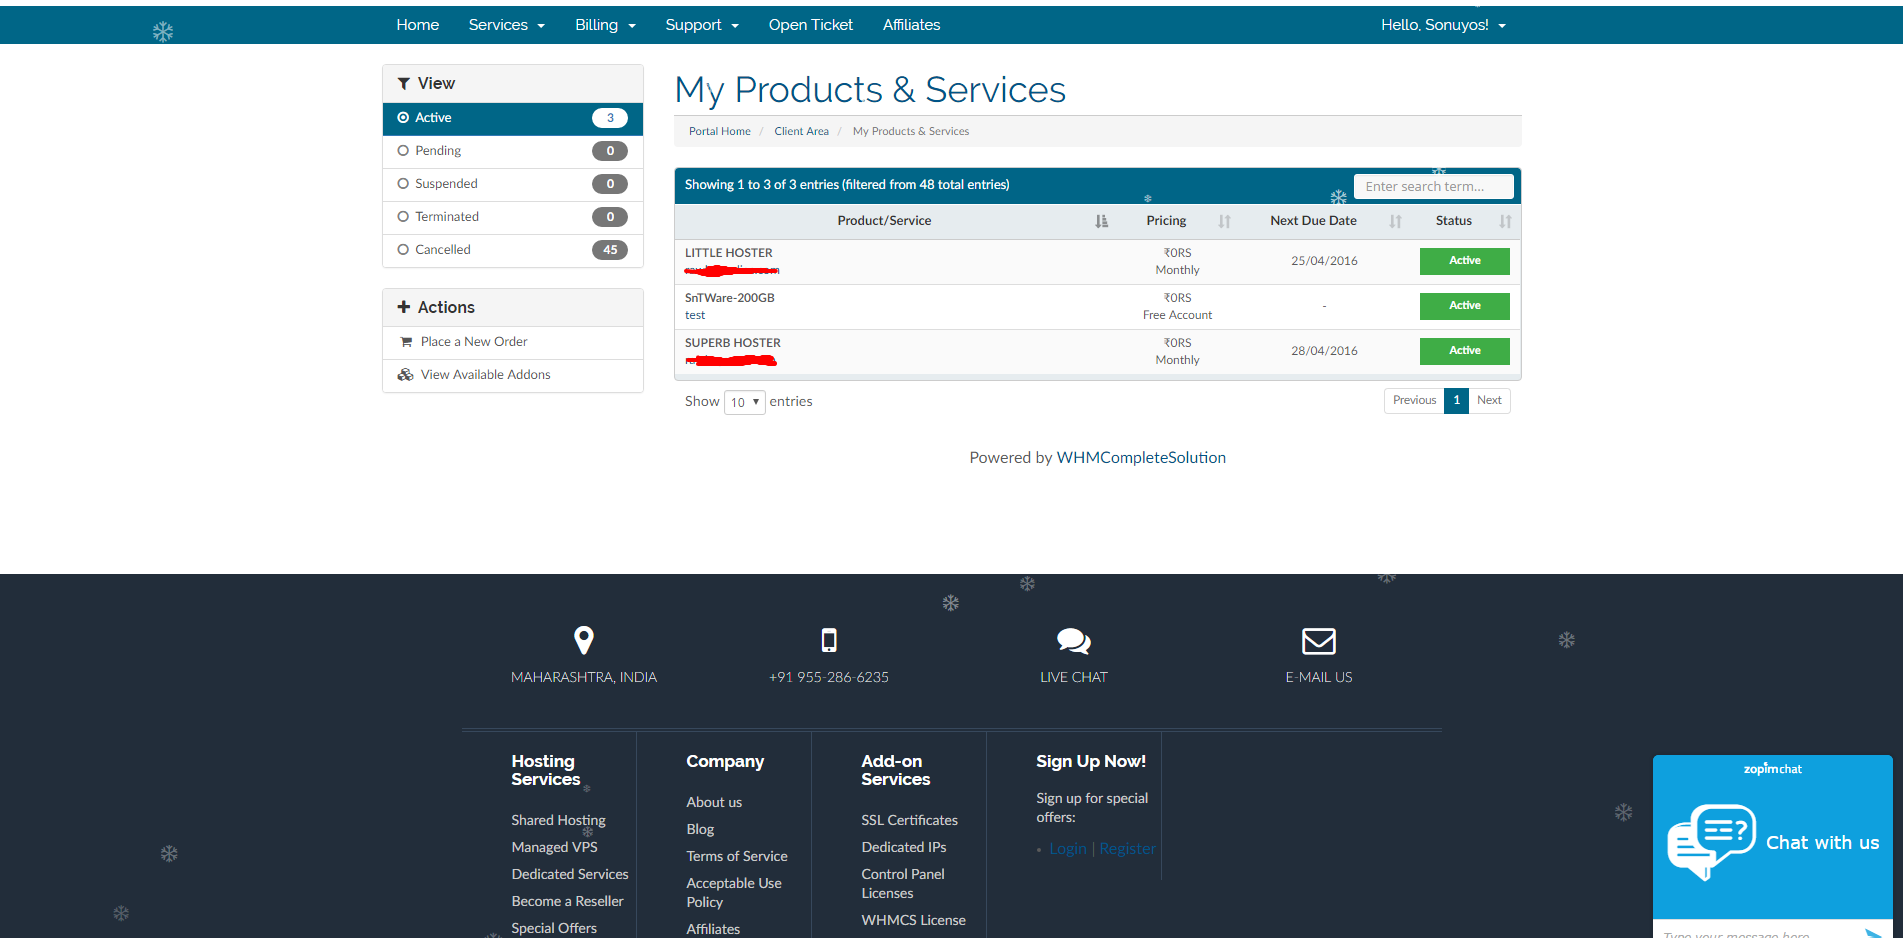Open the WHMCompleteSolution link
This screenshot has width=1903, height=938.
[x=1141, y=458]
